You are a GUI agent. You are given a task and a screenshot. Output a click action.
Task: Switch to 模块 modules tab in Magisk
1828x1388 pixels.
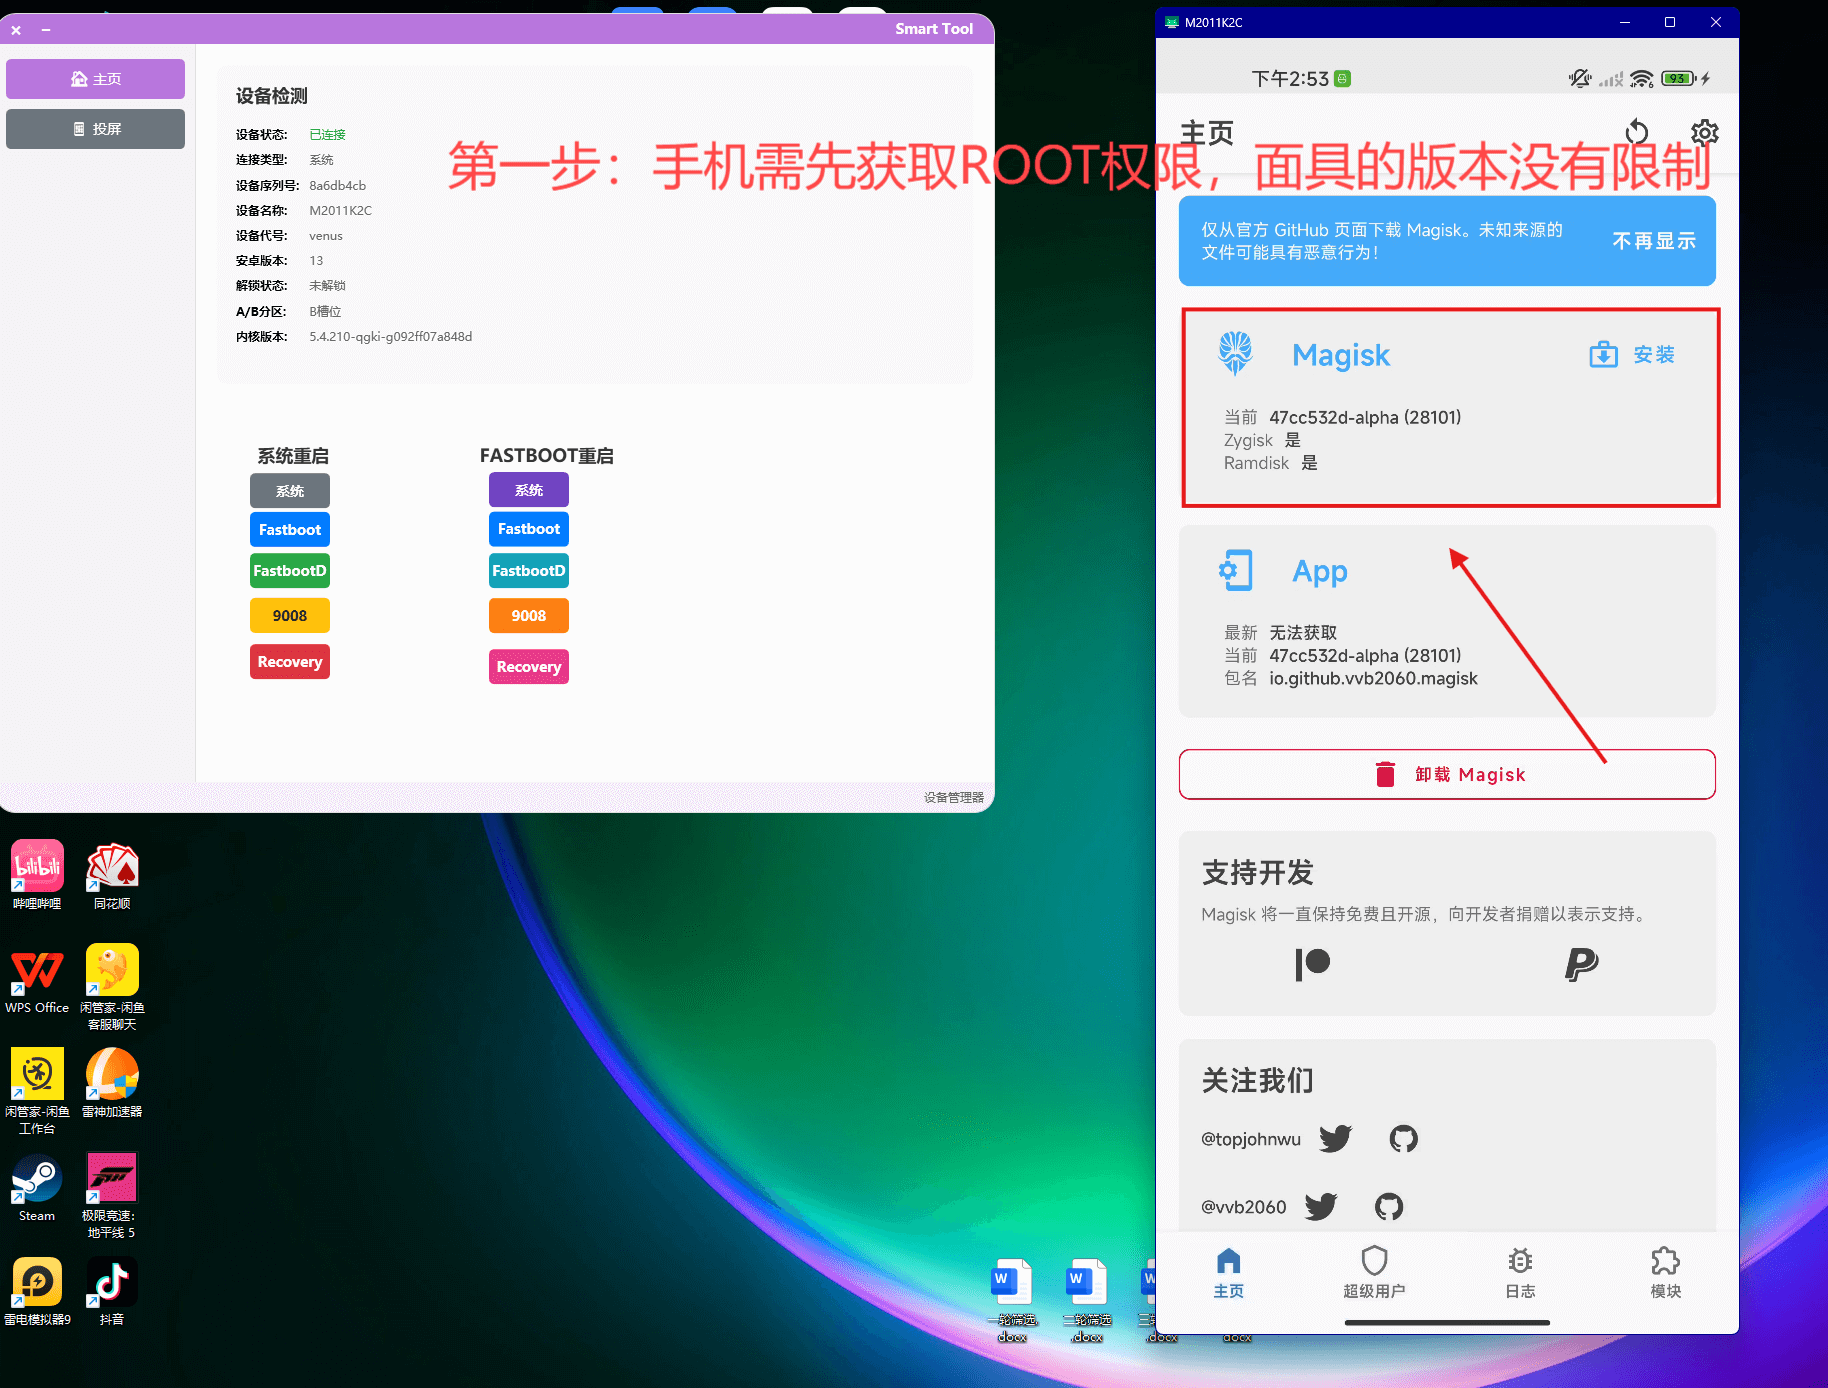1665,1273
